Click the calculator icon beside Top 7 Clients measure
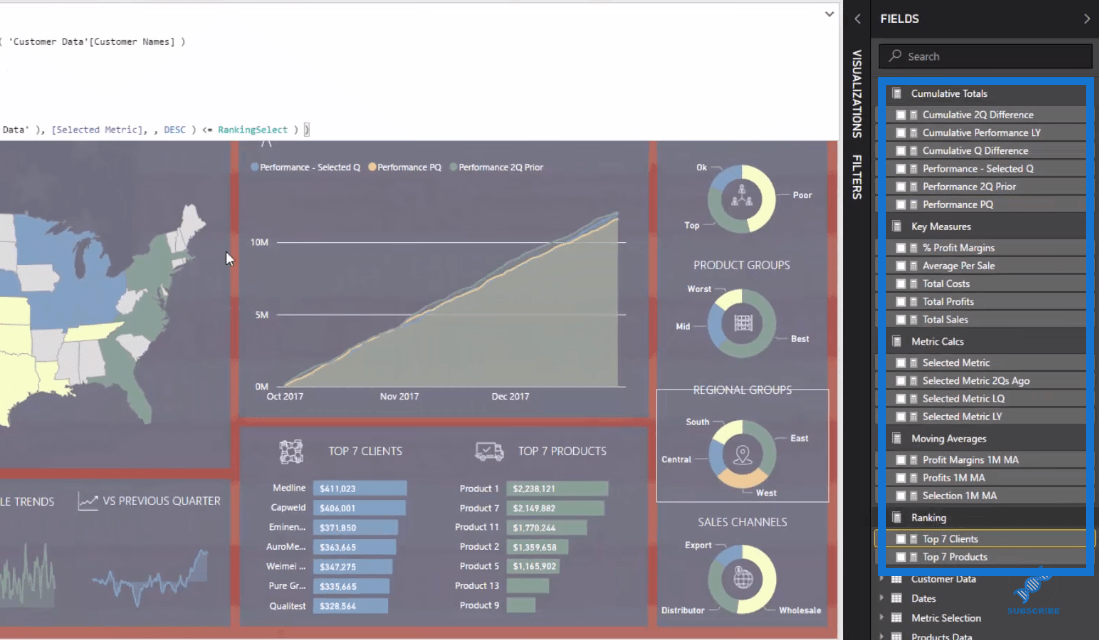This screenshot has width=1099, height=640. tap(914, 539)
